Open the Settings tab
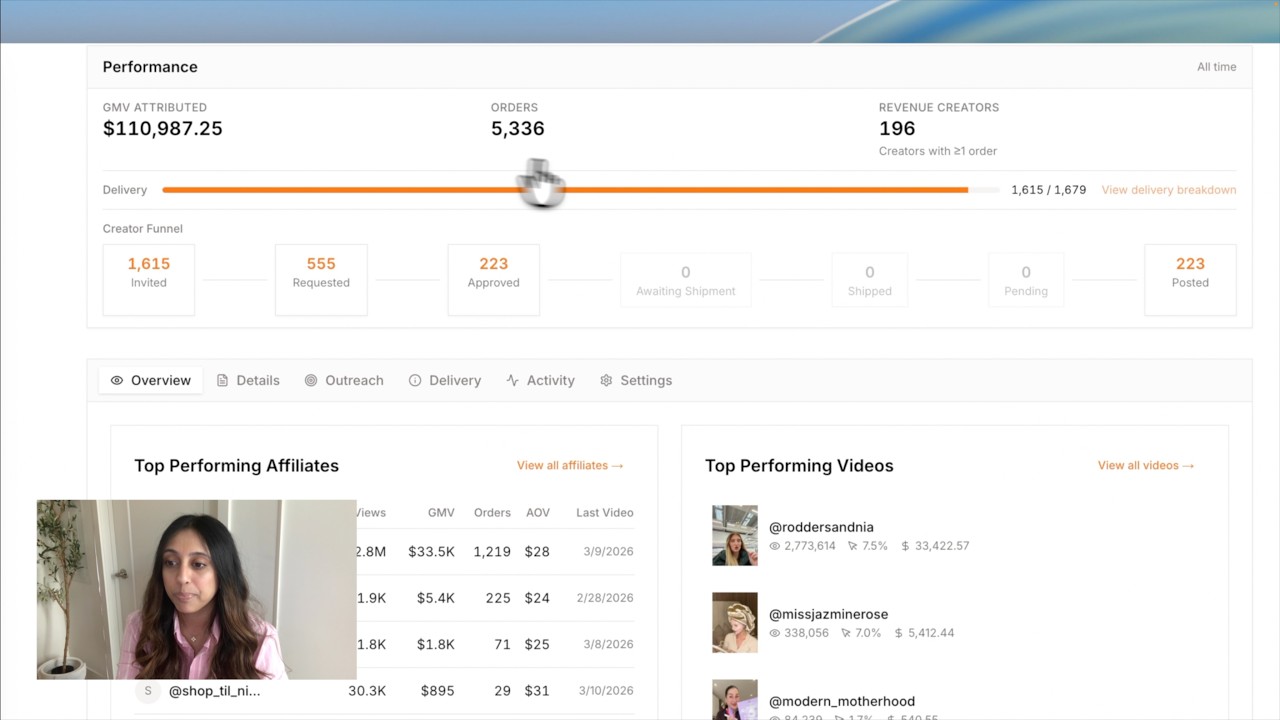The width and height of the screenshot is (1280, 720). click(x=636, y=380)
